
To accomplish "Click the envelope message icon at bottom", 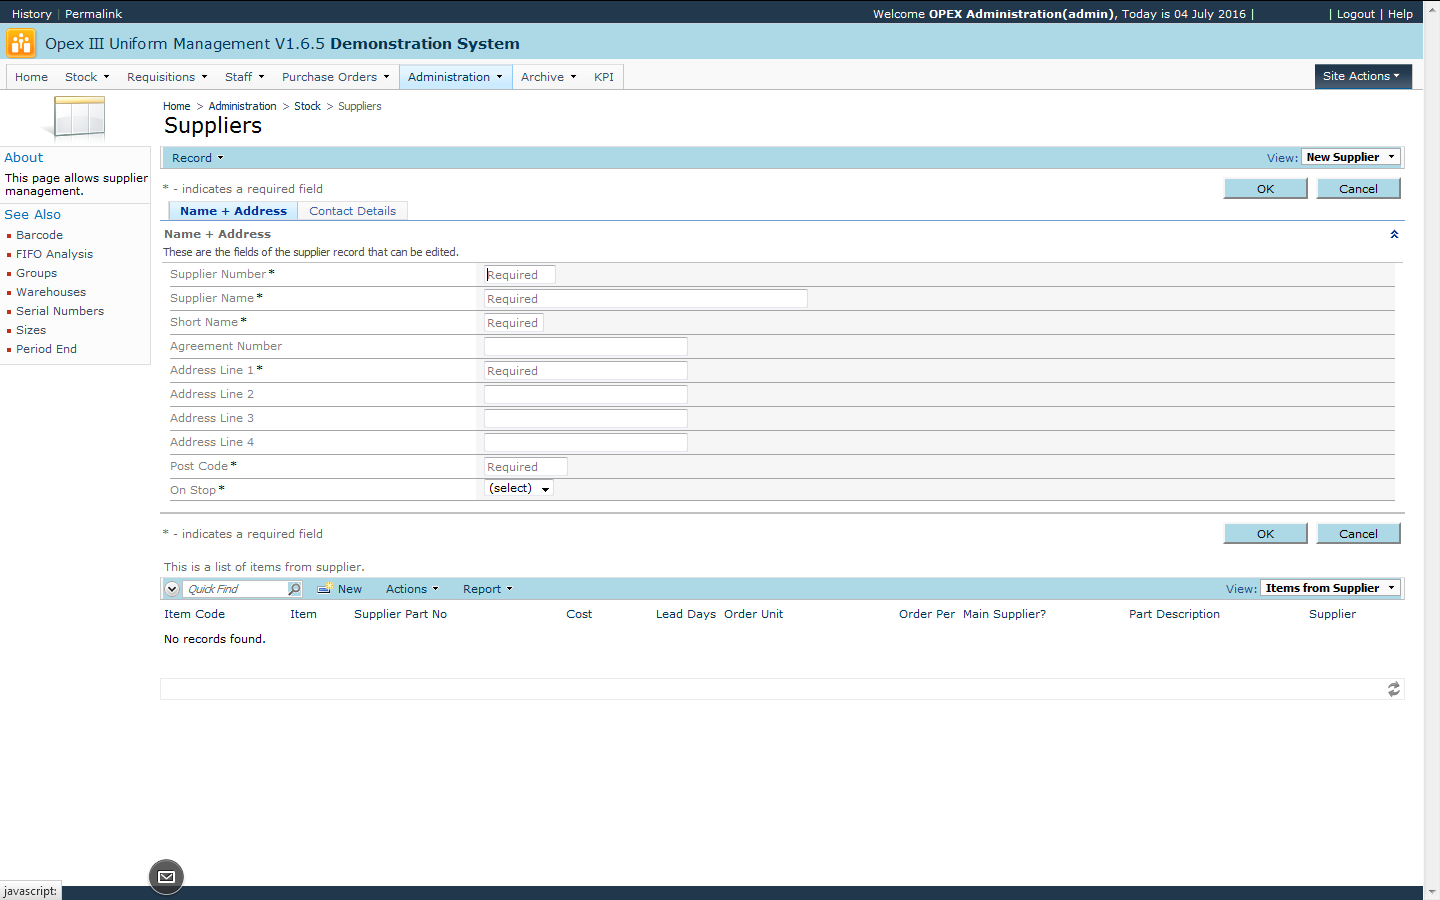I will (x=166, y=877).
